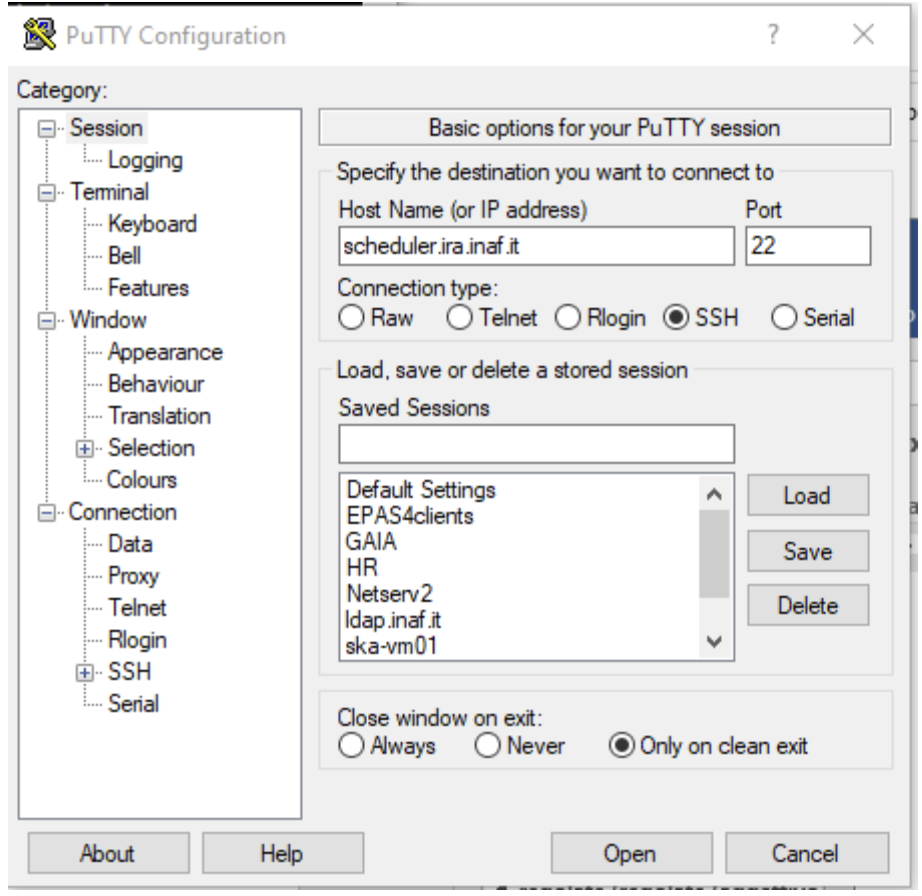Select ska-vm01 saved session
Viewport: 922px width, 896px height.
click(x=391, y=646)
